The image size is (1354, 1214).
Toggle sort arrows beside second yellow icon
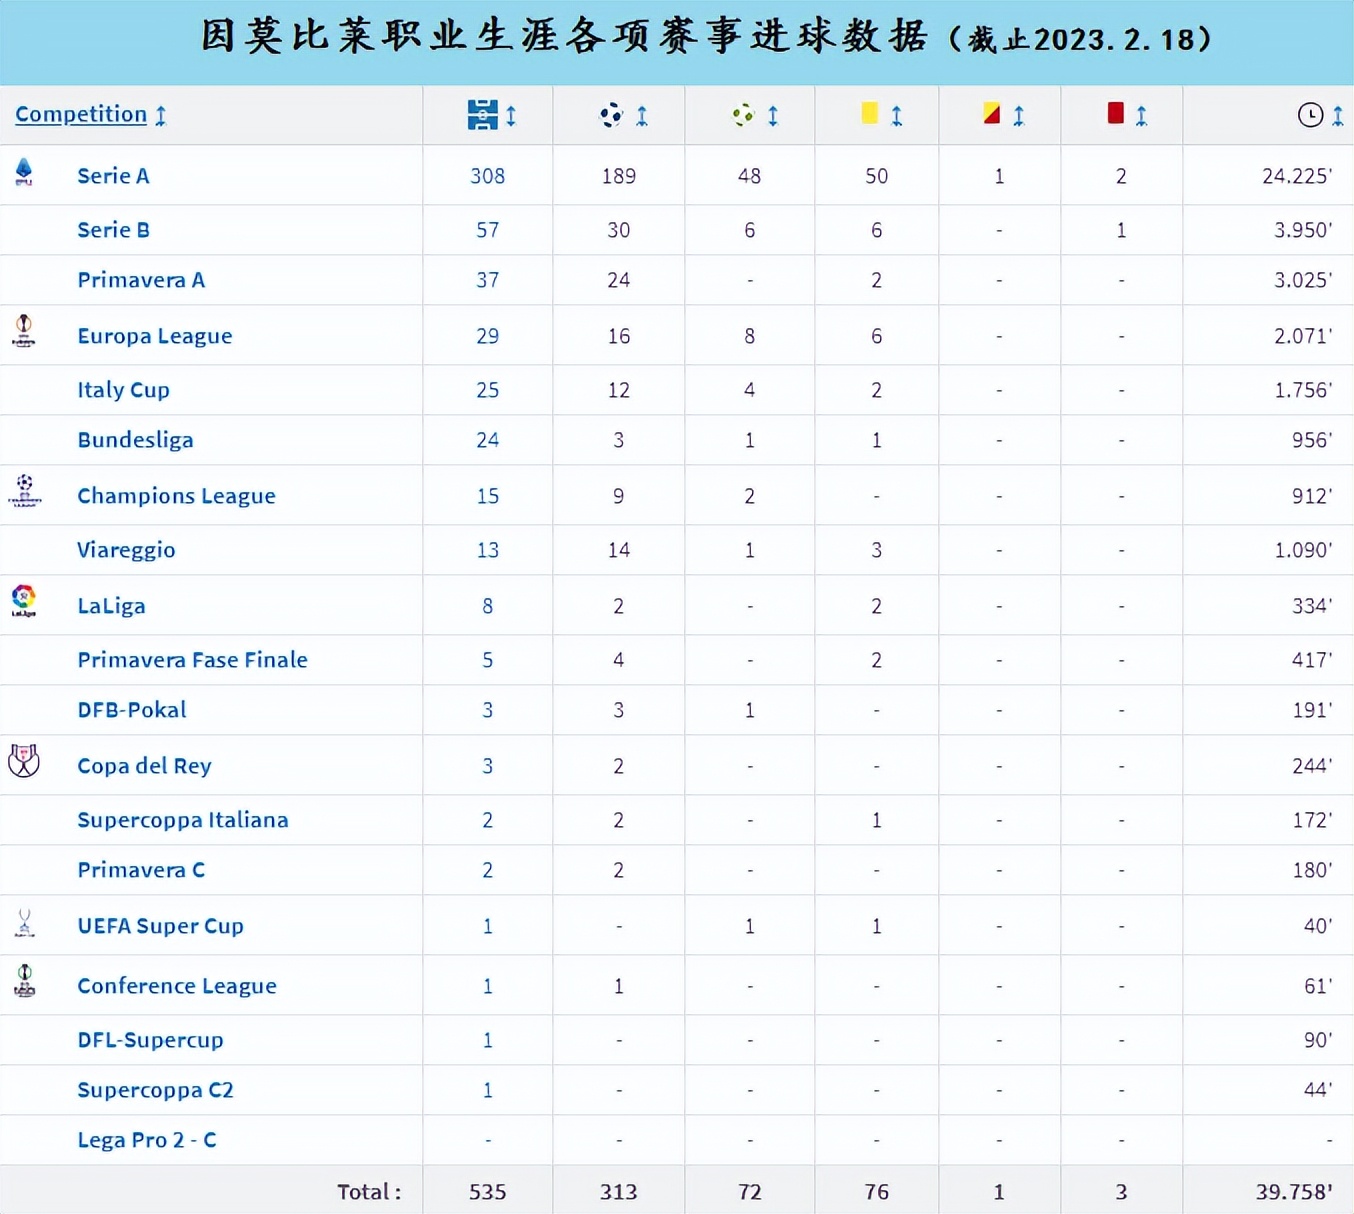point(1019,116)
